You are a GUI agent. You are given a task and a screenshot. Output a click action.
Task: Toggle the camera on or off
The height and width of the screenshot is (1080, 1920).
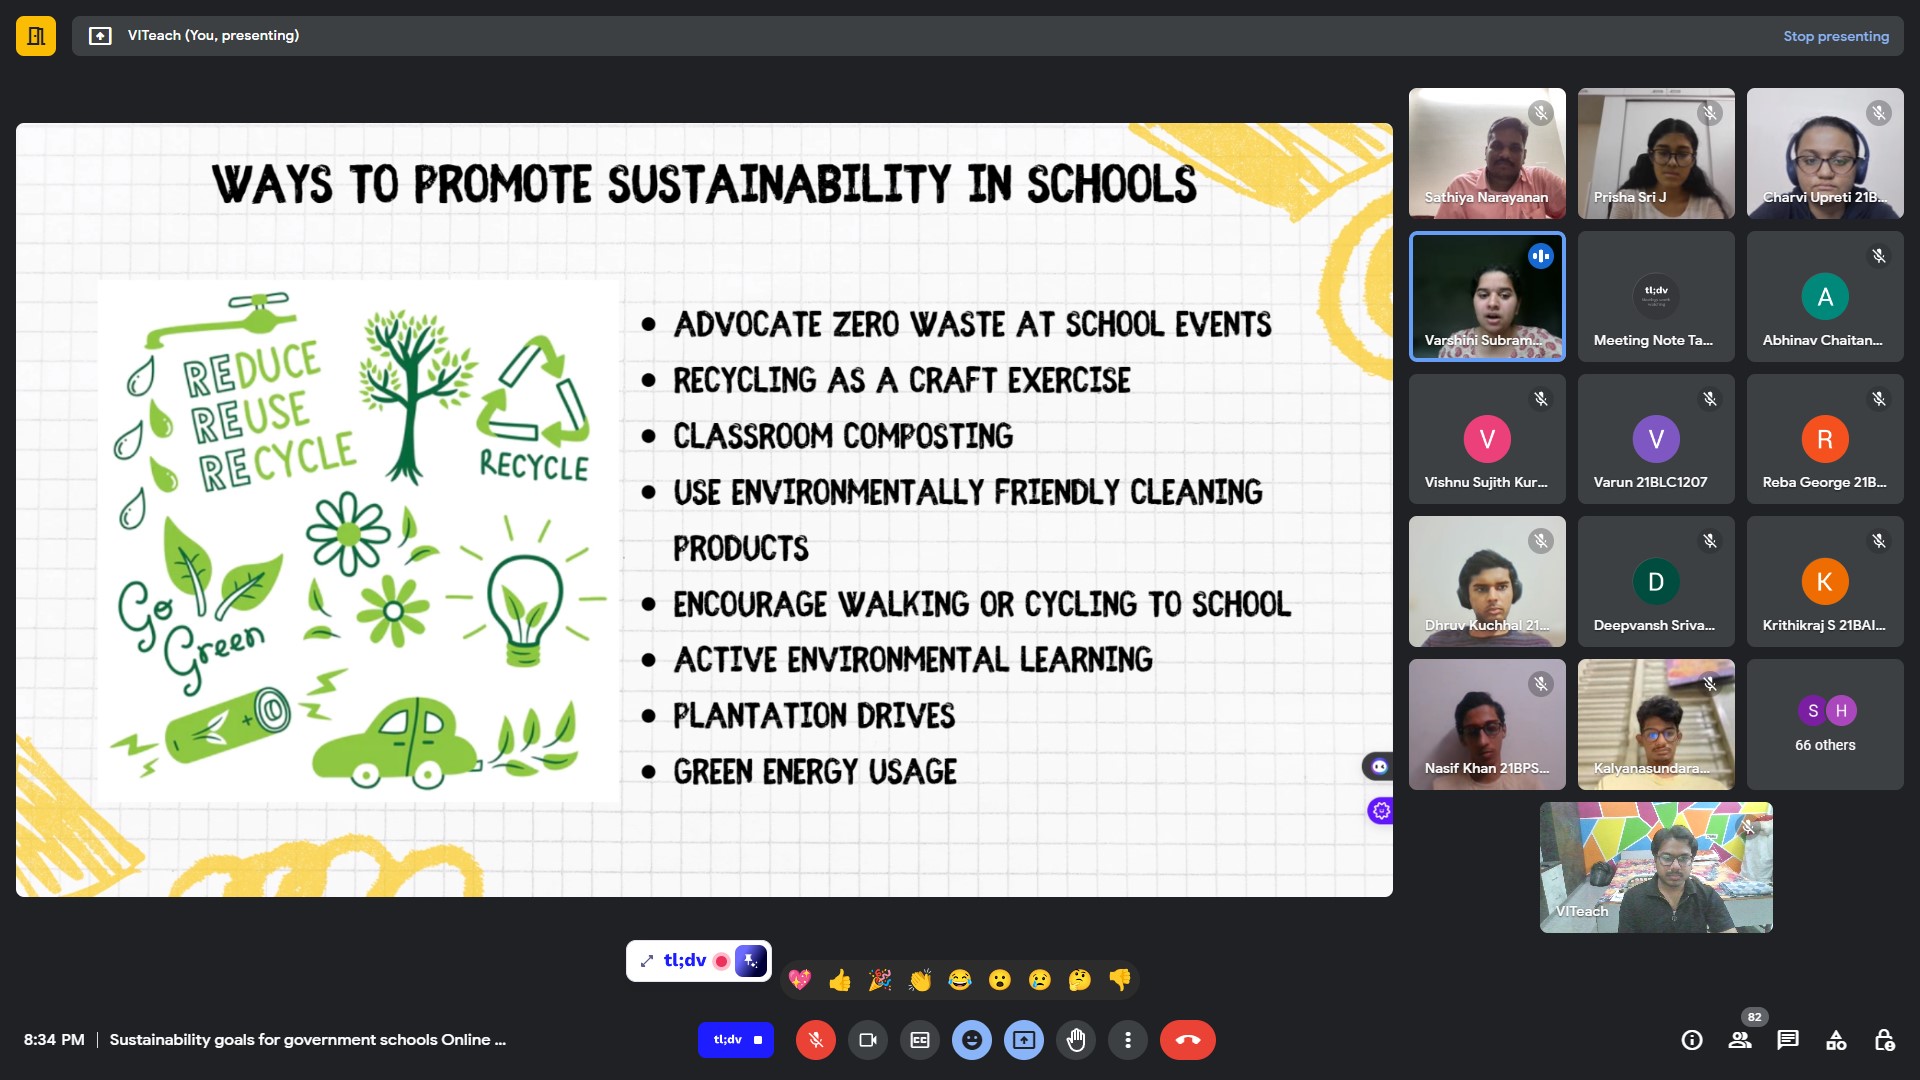[x=867, y=1040]
